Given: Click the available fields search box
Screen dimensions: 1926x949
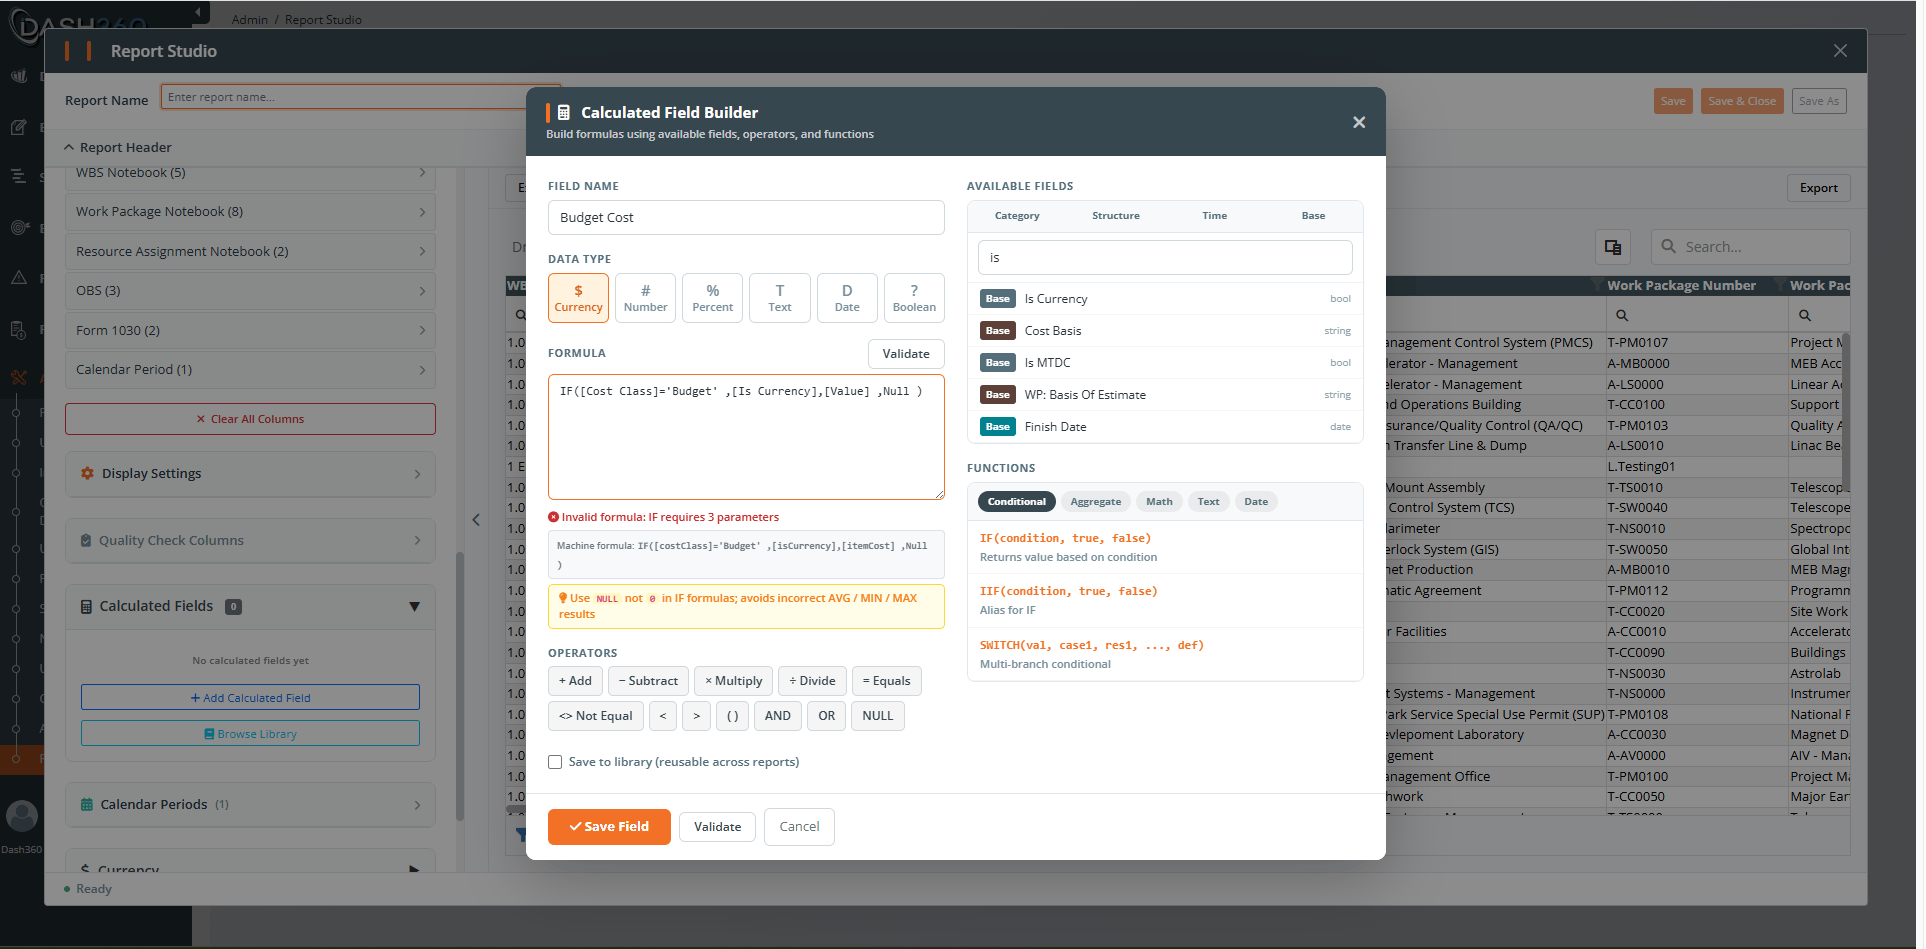Looking at the screenshot, I should click(x=1165, y=257).
